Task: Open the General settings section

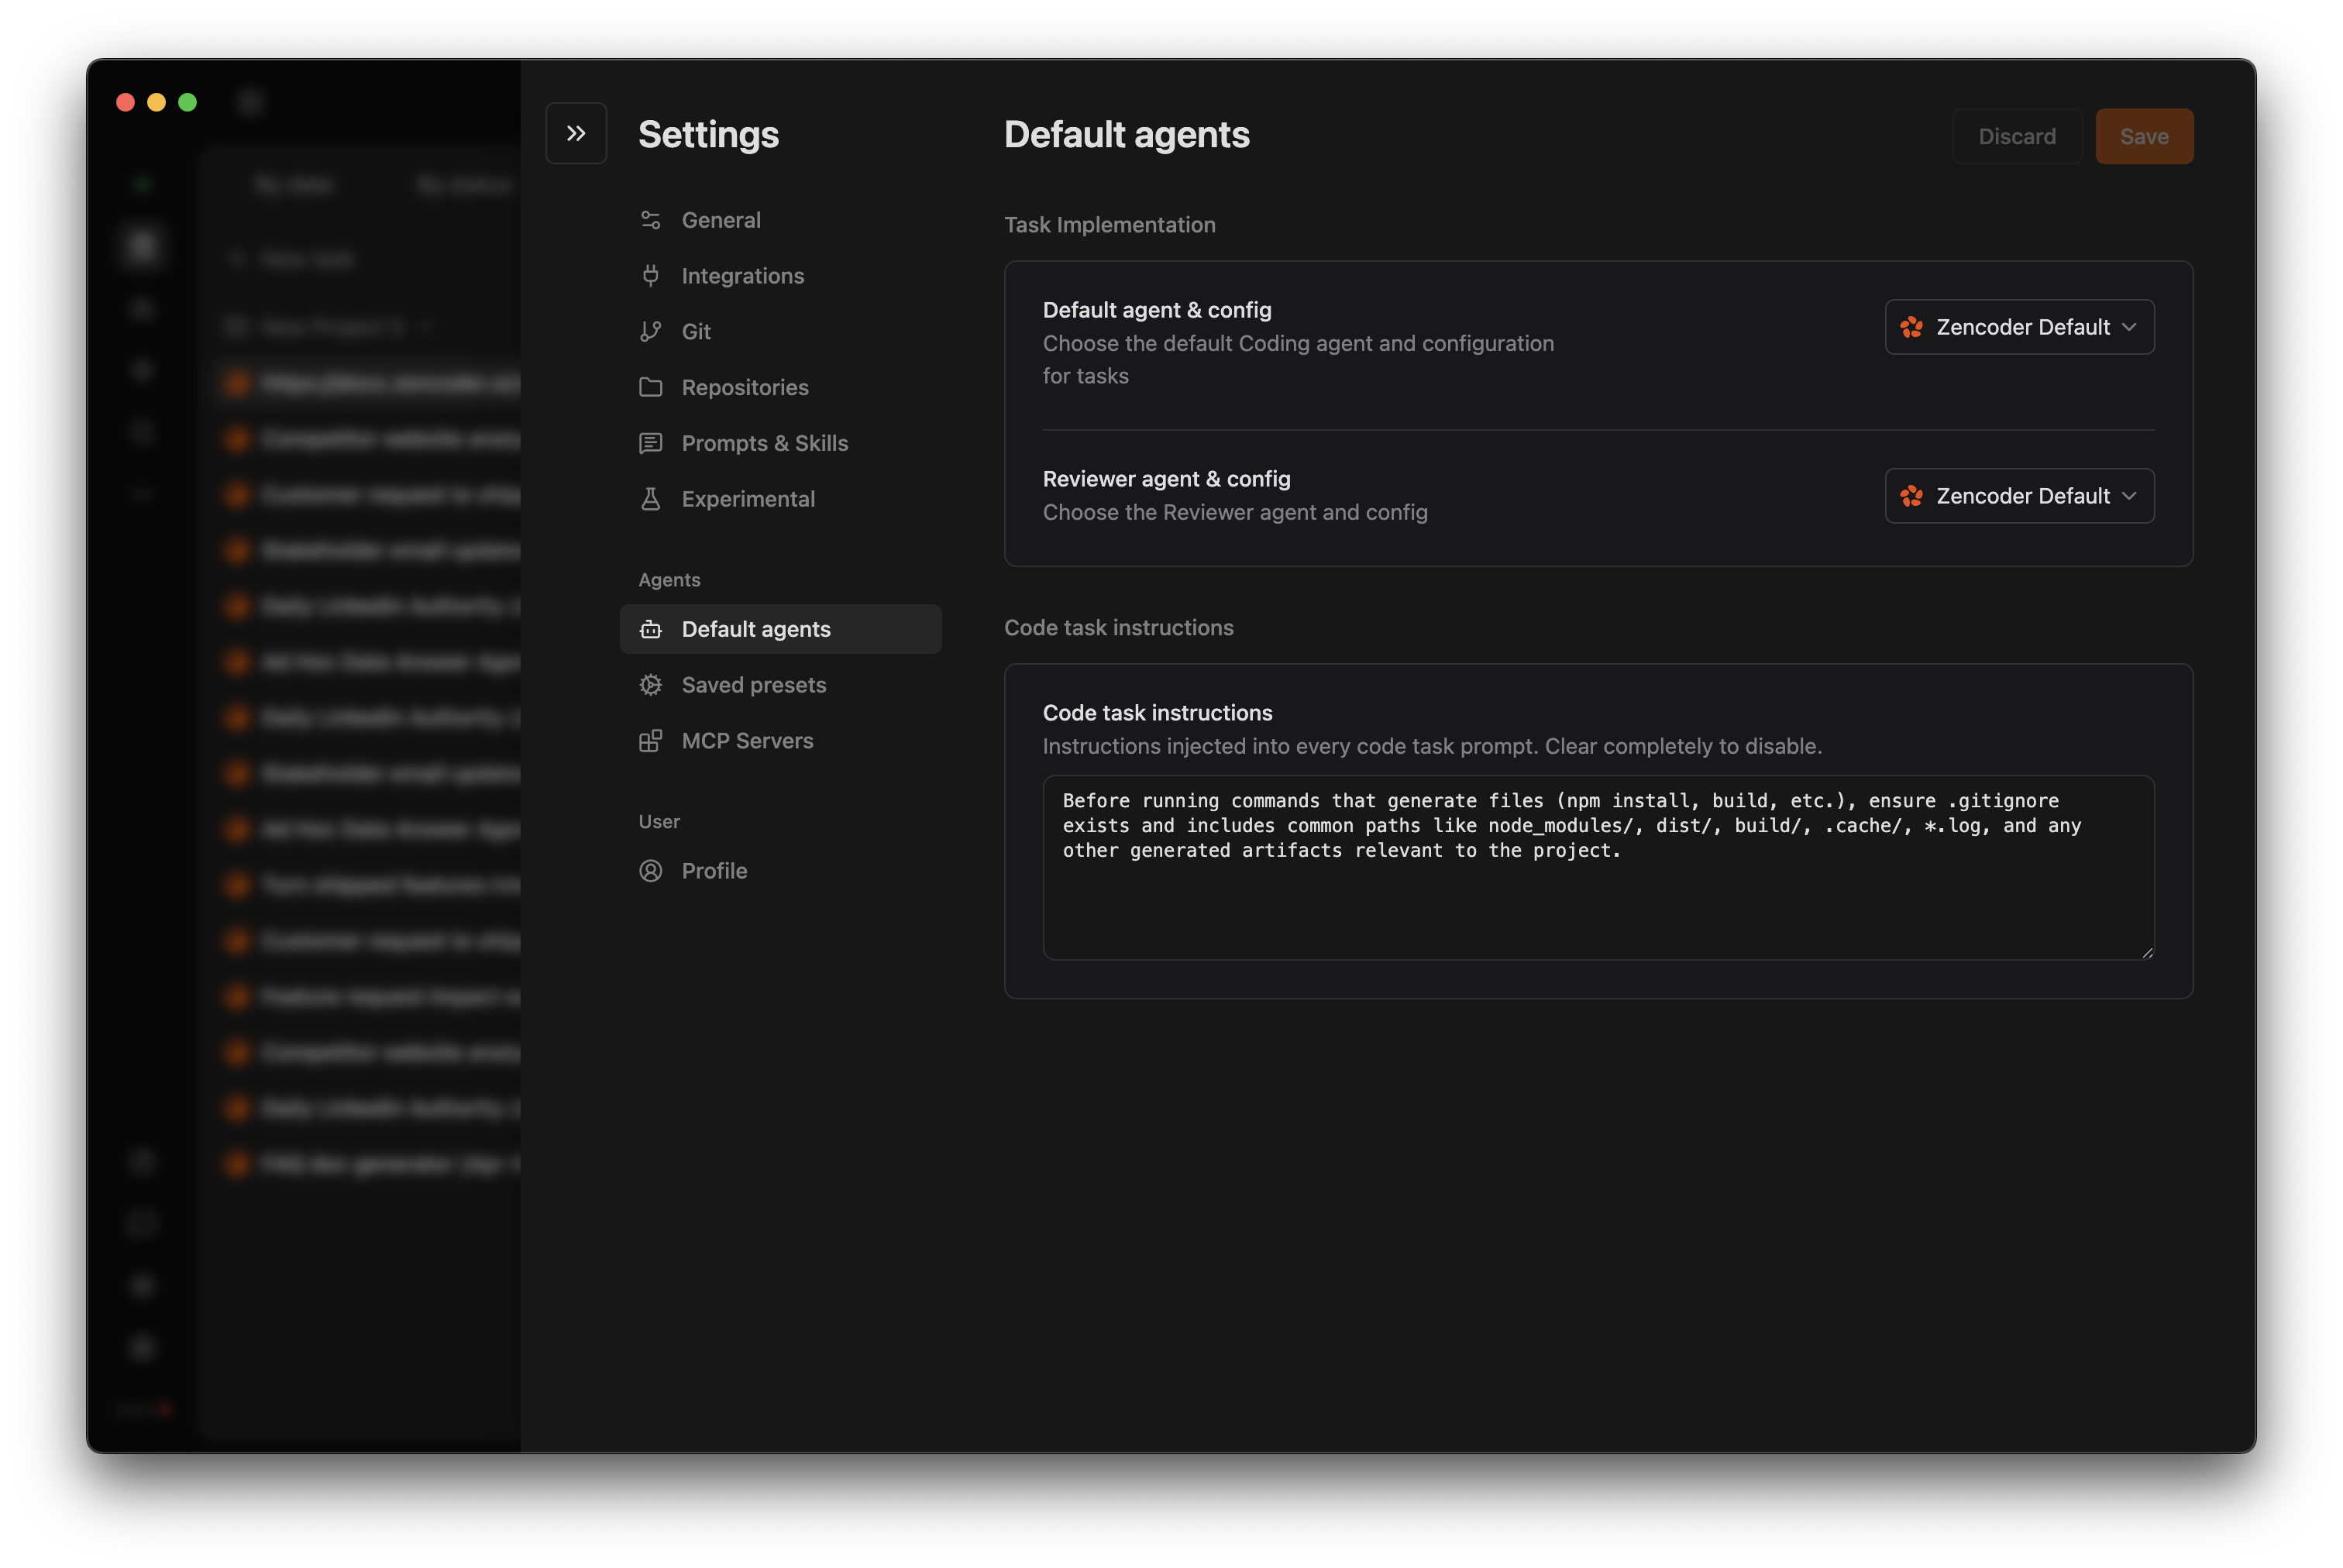Action: [720, 220]
